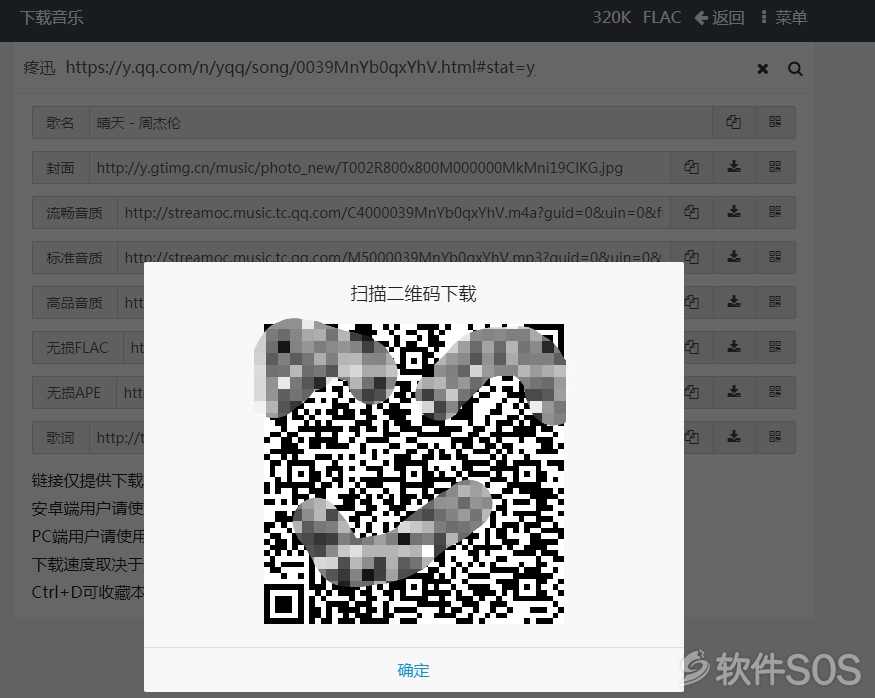Viewport: 875px width, 698px height.
Task: Click the 封面 gtimg.cn URL field
Action: pyautogui.click(x=379, y=167)
